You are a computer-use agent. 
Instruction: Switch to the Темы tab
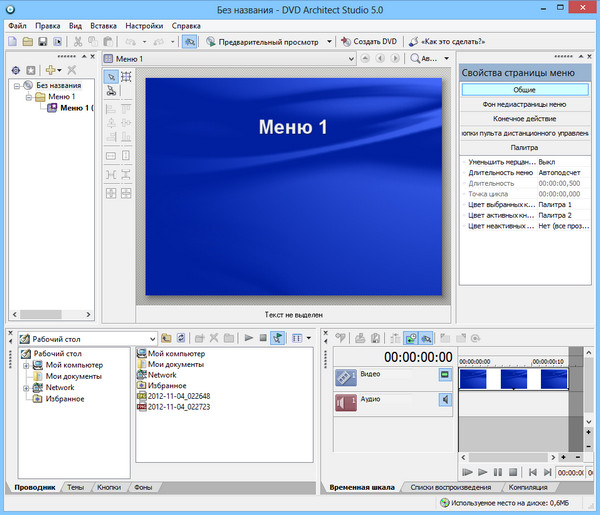pyautogui.click(x=76, y=487)
